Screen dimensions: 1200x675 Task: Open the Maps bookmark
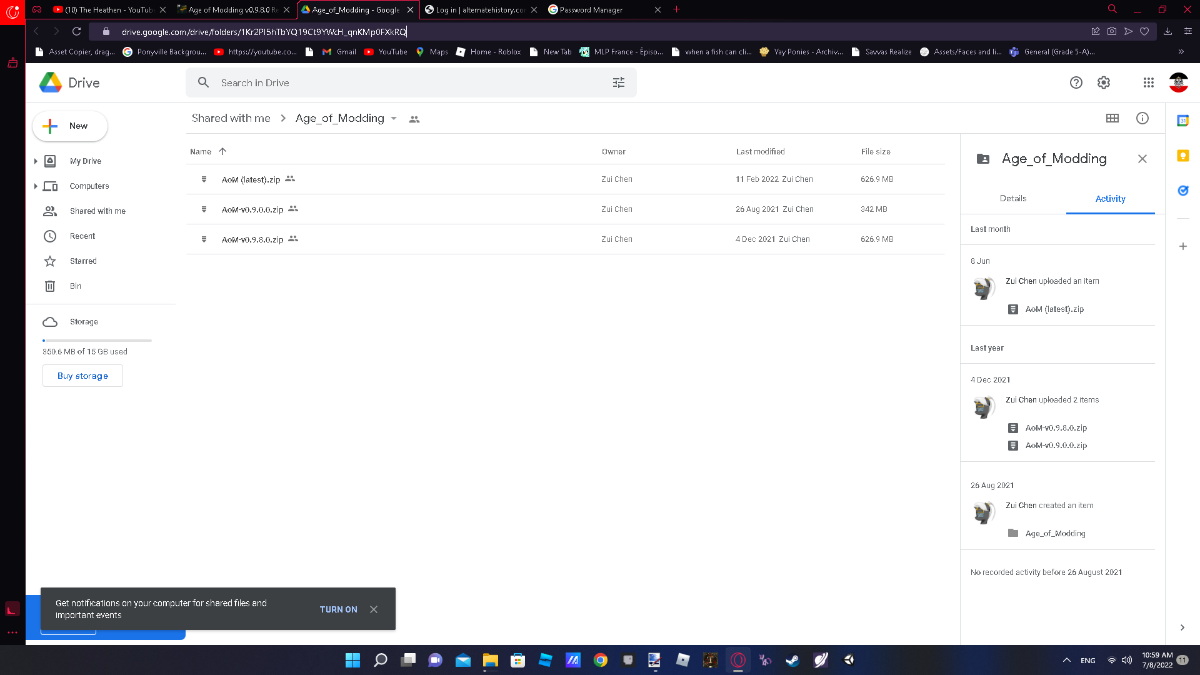coord(432,51)
